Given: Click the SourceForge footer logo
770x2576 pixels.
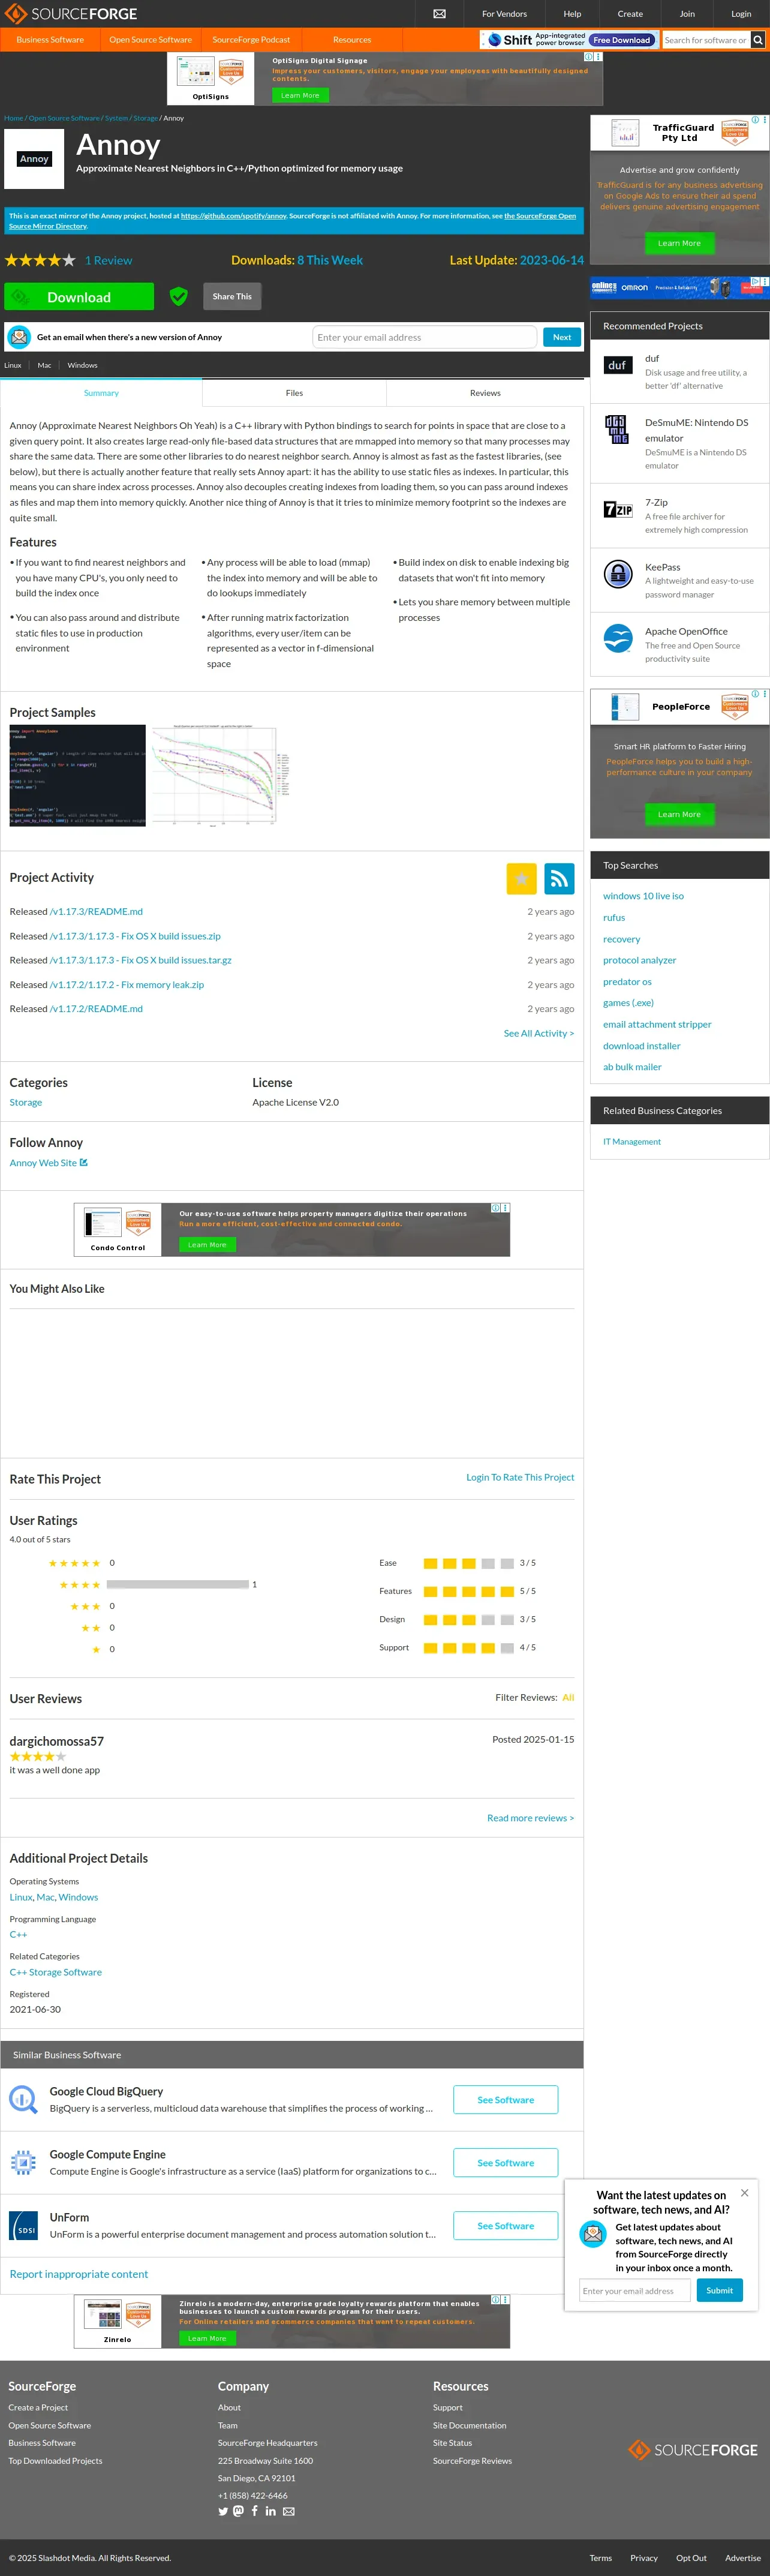Looking at the screenshot, I should point(693,2449).
